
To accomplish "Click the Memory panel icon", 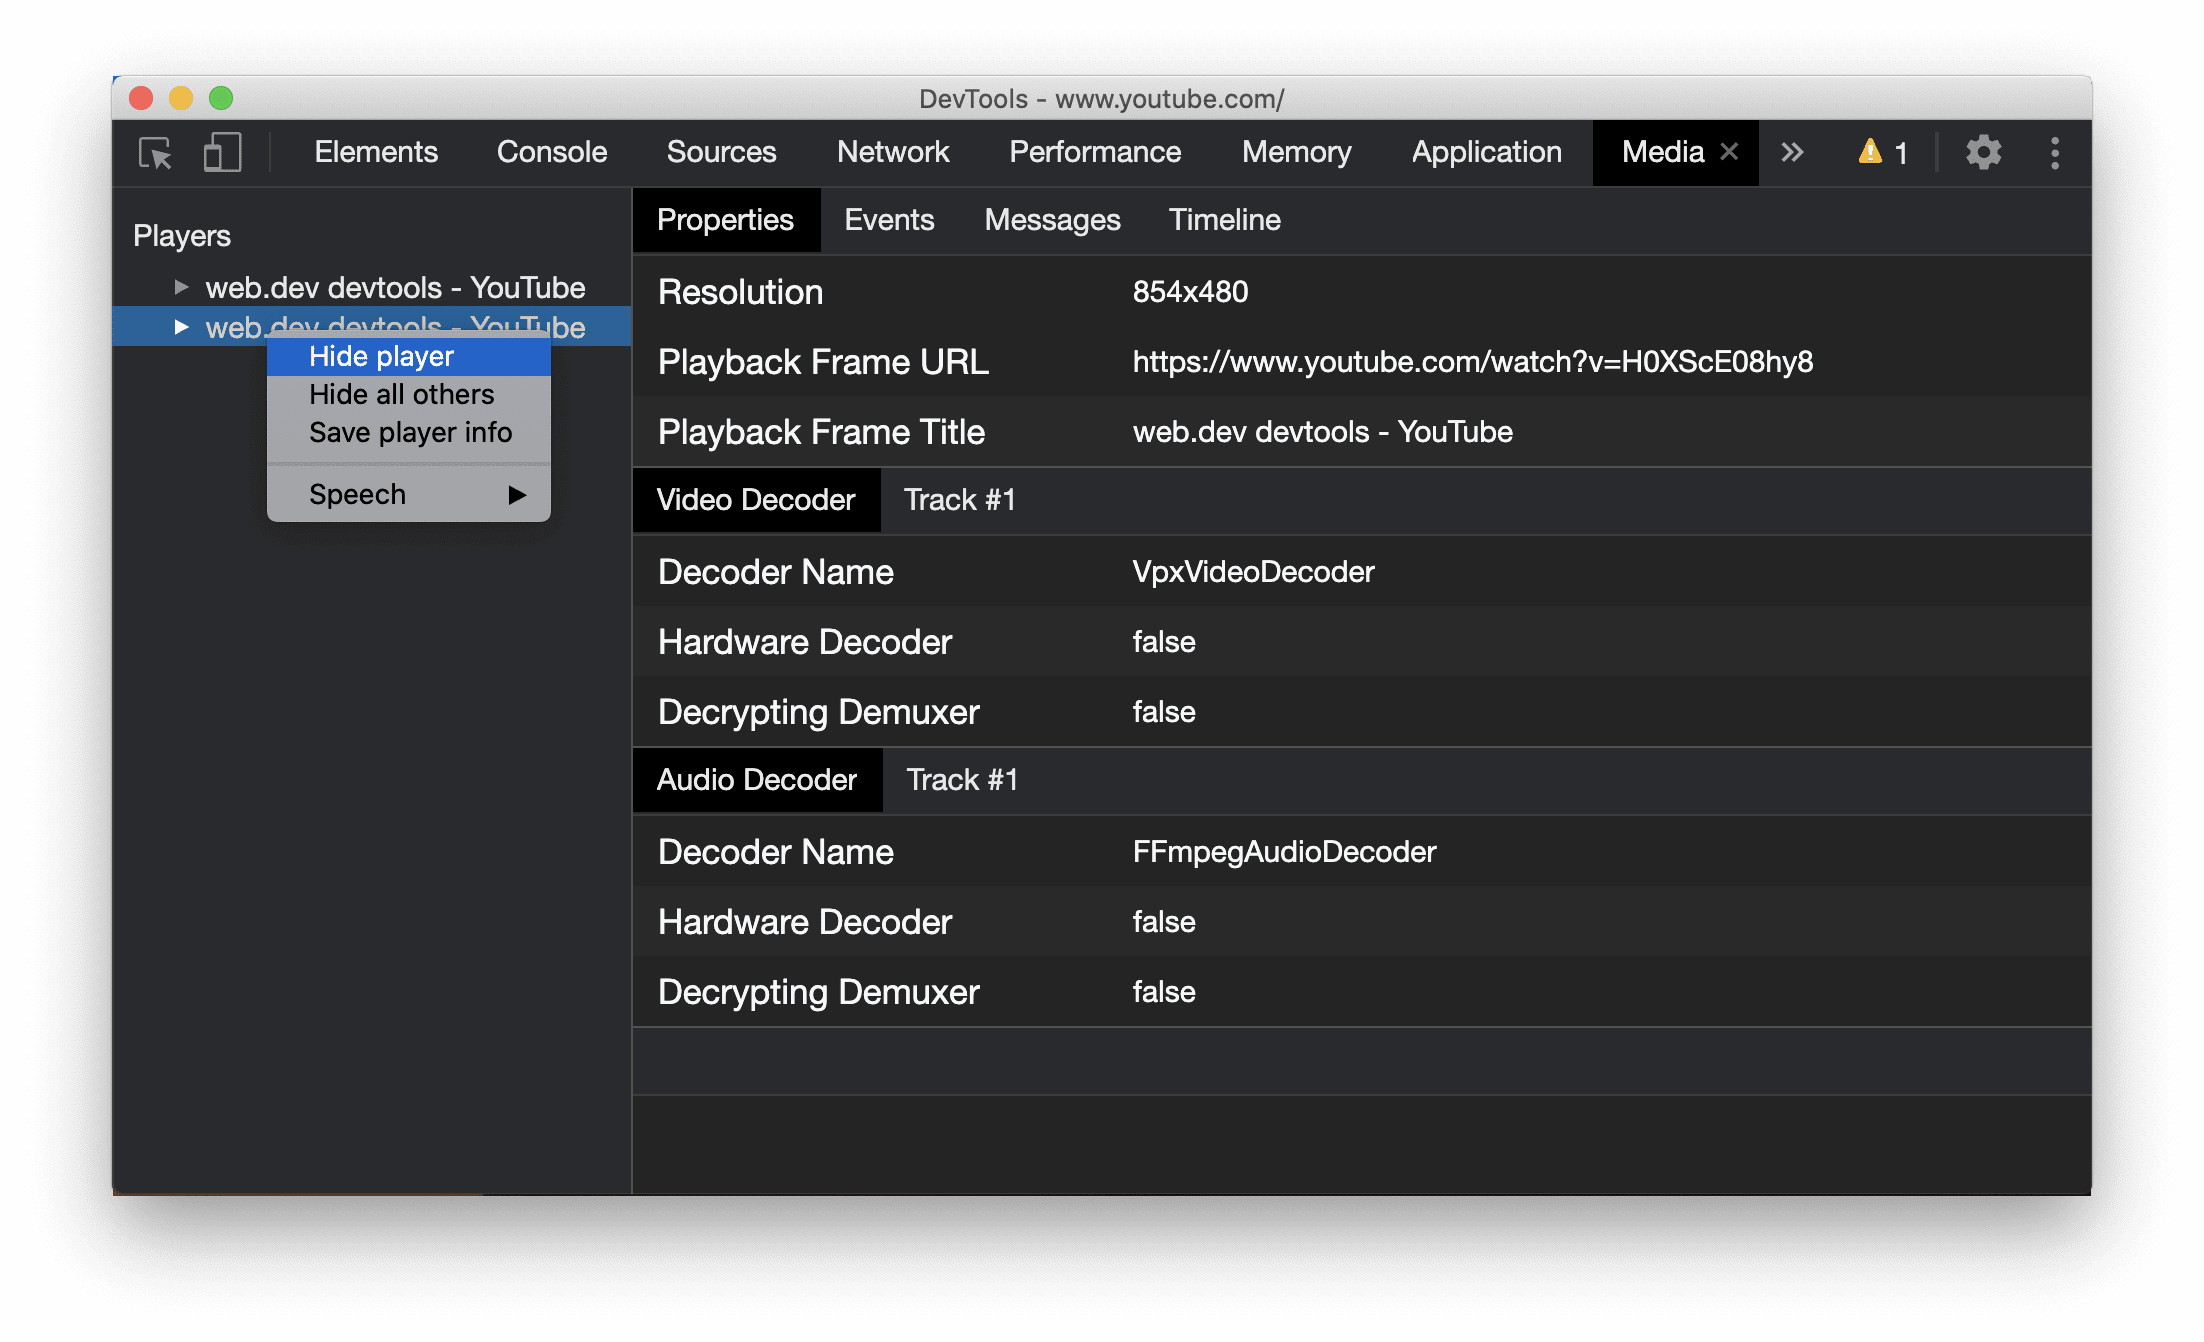I will point(1294,153).
